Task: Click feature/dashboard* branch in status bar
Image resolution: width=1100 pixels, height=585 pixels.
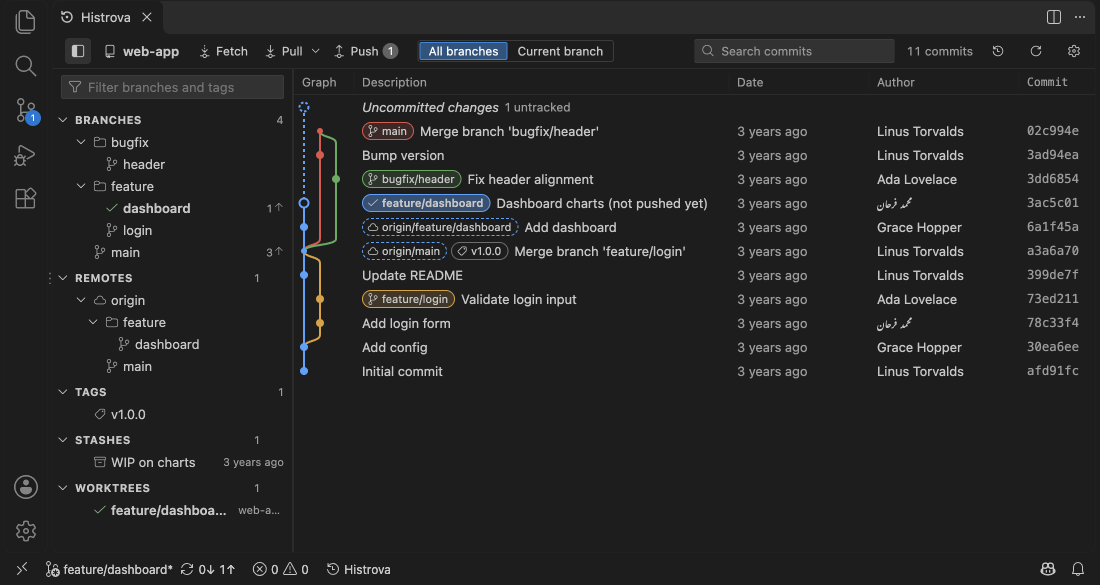Action: (109, 569)
